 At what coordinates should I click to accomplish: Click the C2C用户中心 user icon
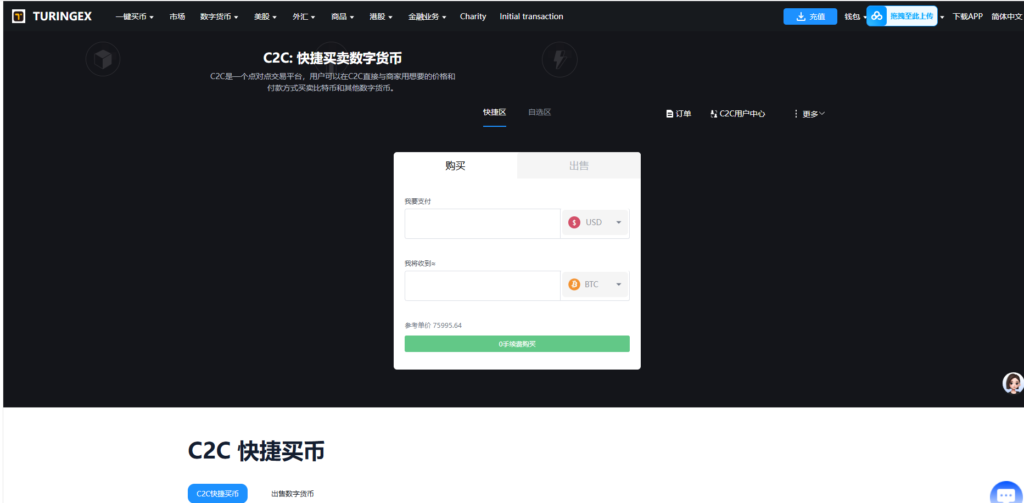click(x=713, y=114)
